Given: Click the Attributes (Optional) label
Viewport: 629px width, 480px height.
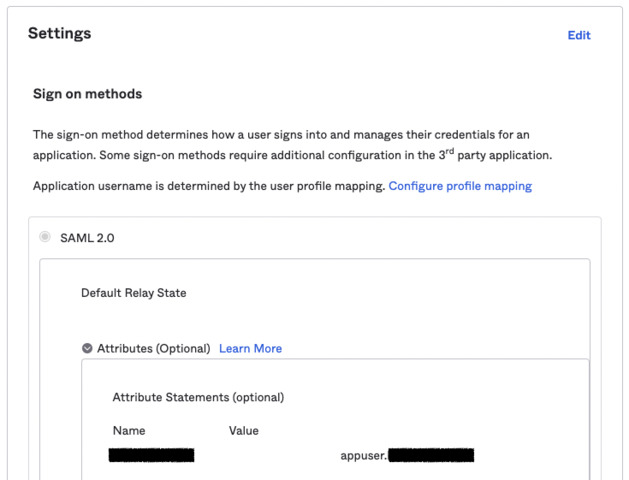Looking at the screenshot, I should [x=154, y=348].
